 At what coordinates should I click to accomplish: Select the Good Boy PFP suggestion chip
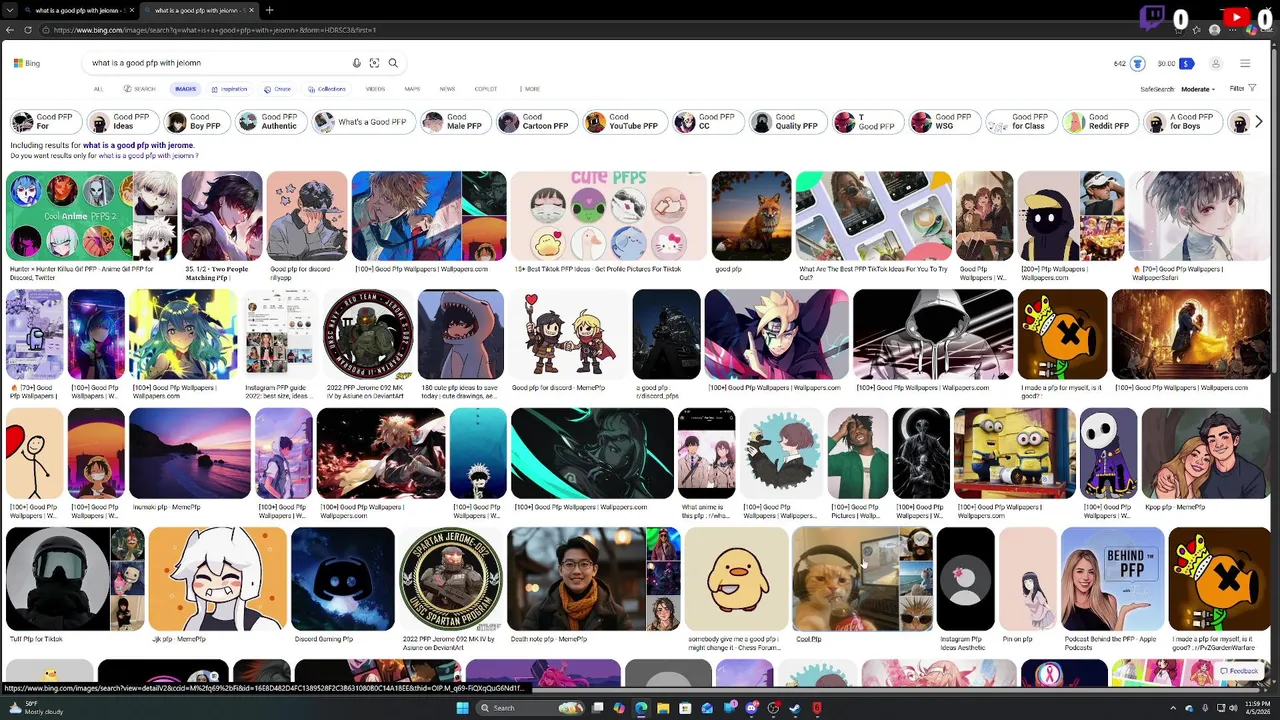click(195, 122)
